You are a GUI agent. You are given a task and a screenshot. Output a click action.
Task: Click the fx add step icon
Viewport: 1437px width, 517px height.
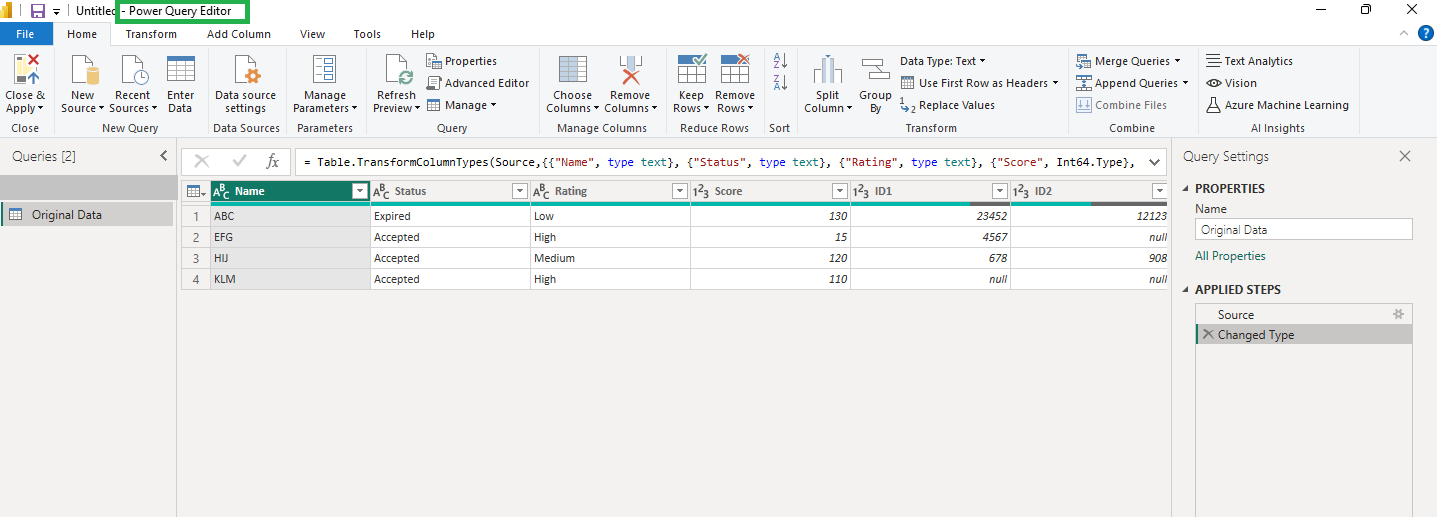point(272,161)
